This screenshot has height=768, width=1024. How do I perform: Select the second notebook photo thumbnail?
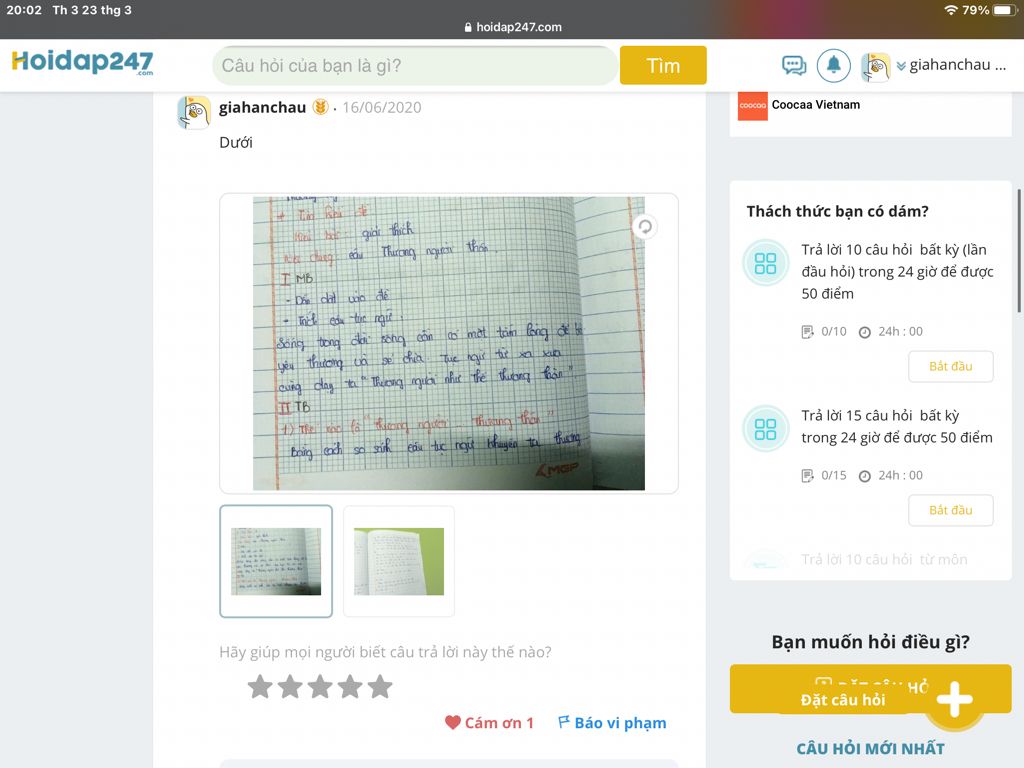(398, 561)
